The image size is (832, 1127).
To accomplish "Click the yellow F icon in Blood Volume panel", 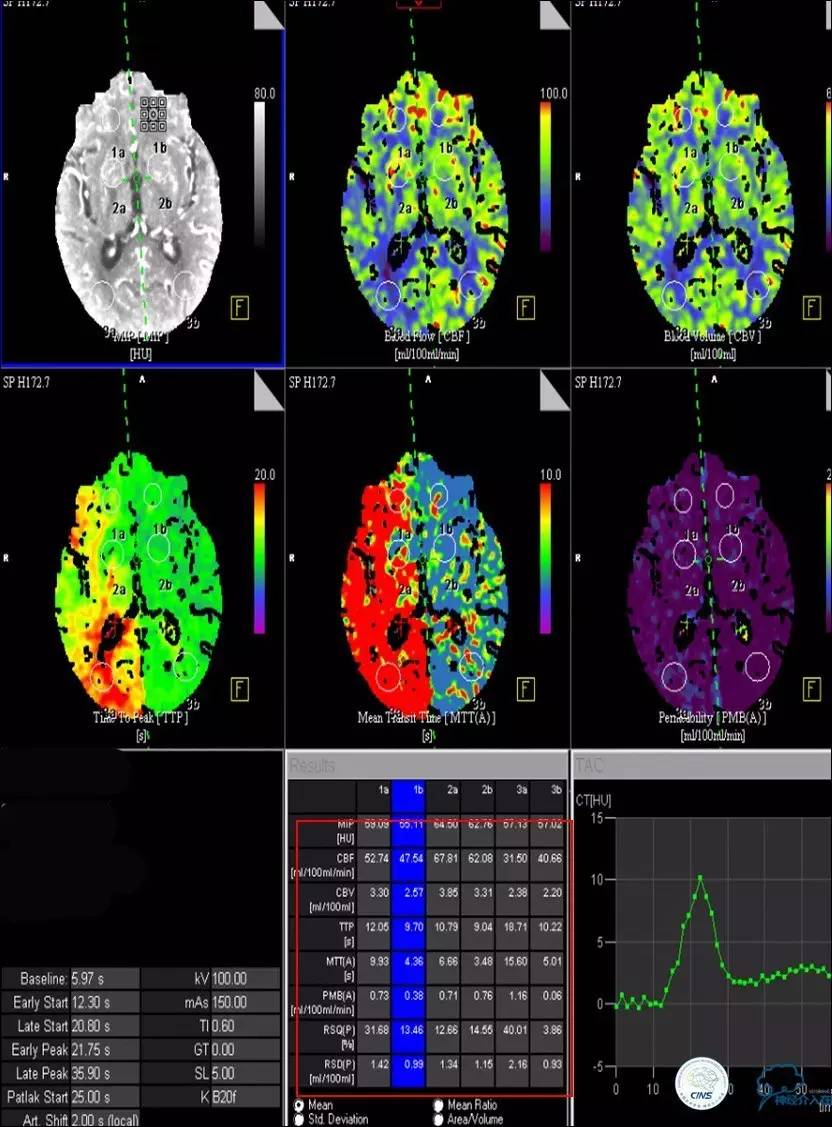I will pyautogui.click(x=813, y=306).
